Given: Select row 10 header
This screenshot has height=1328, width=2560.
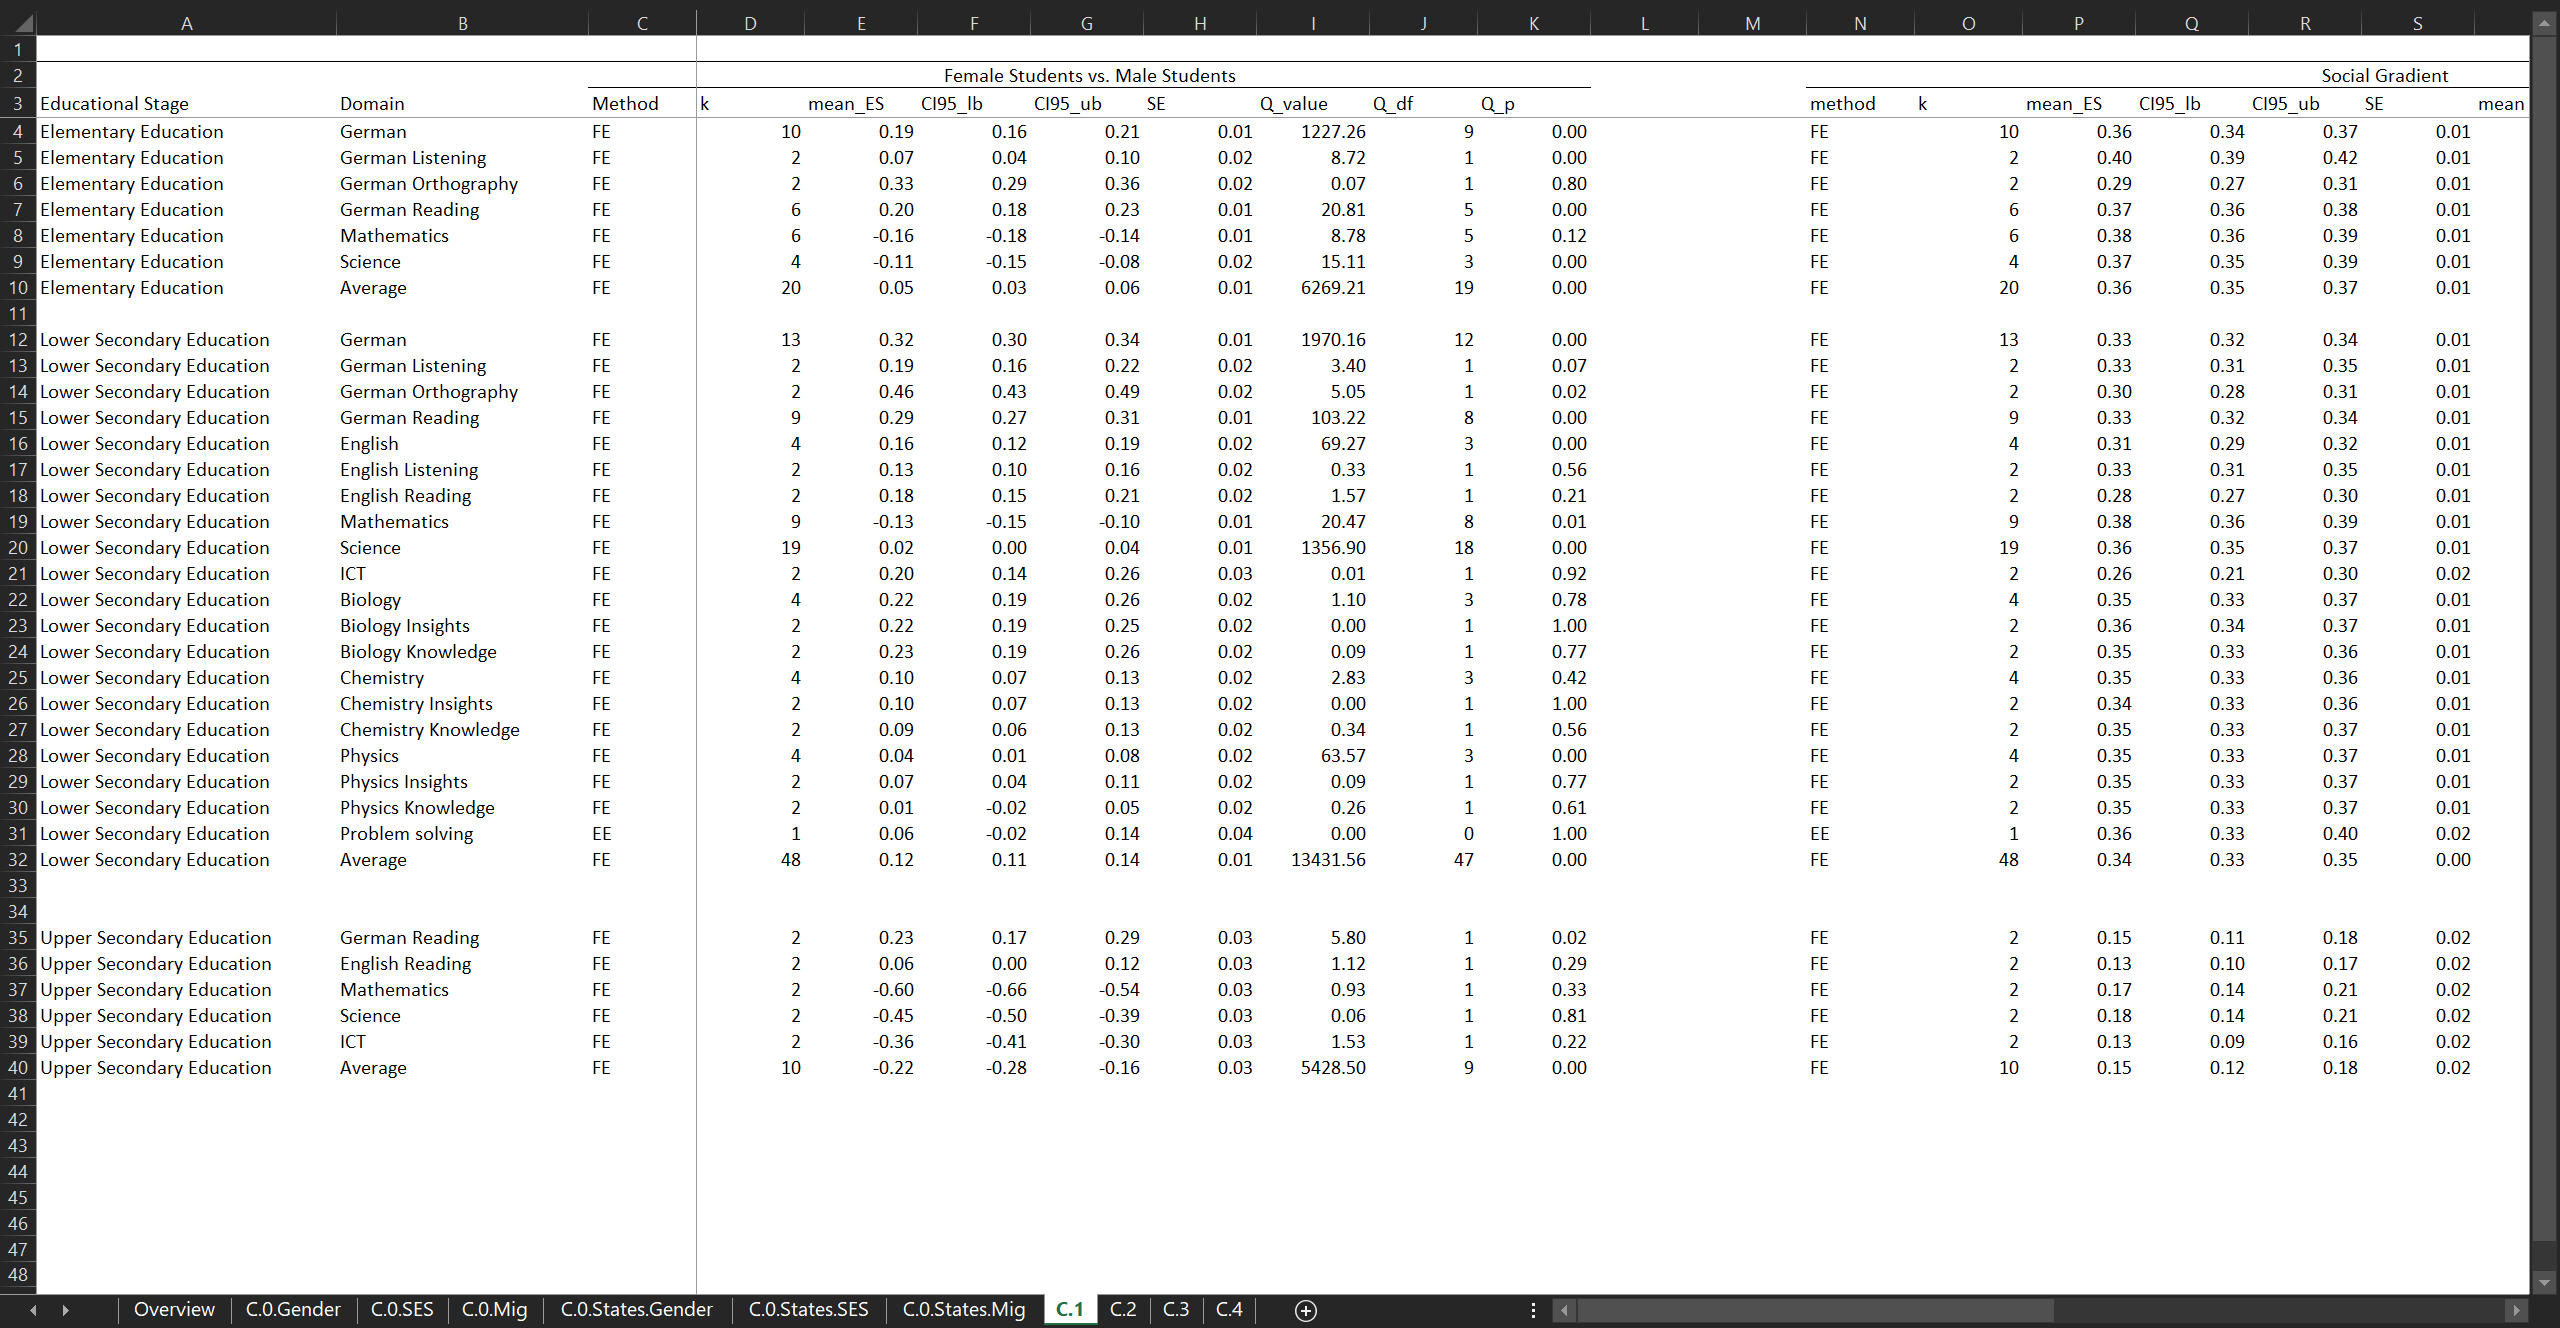Looking at the screenshot, I should click(x=18, y=288).
